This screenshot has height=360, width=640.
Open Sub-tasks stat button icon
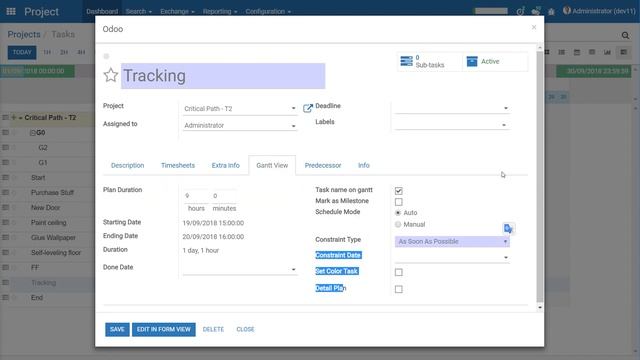click(407, 61)
